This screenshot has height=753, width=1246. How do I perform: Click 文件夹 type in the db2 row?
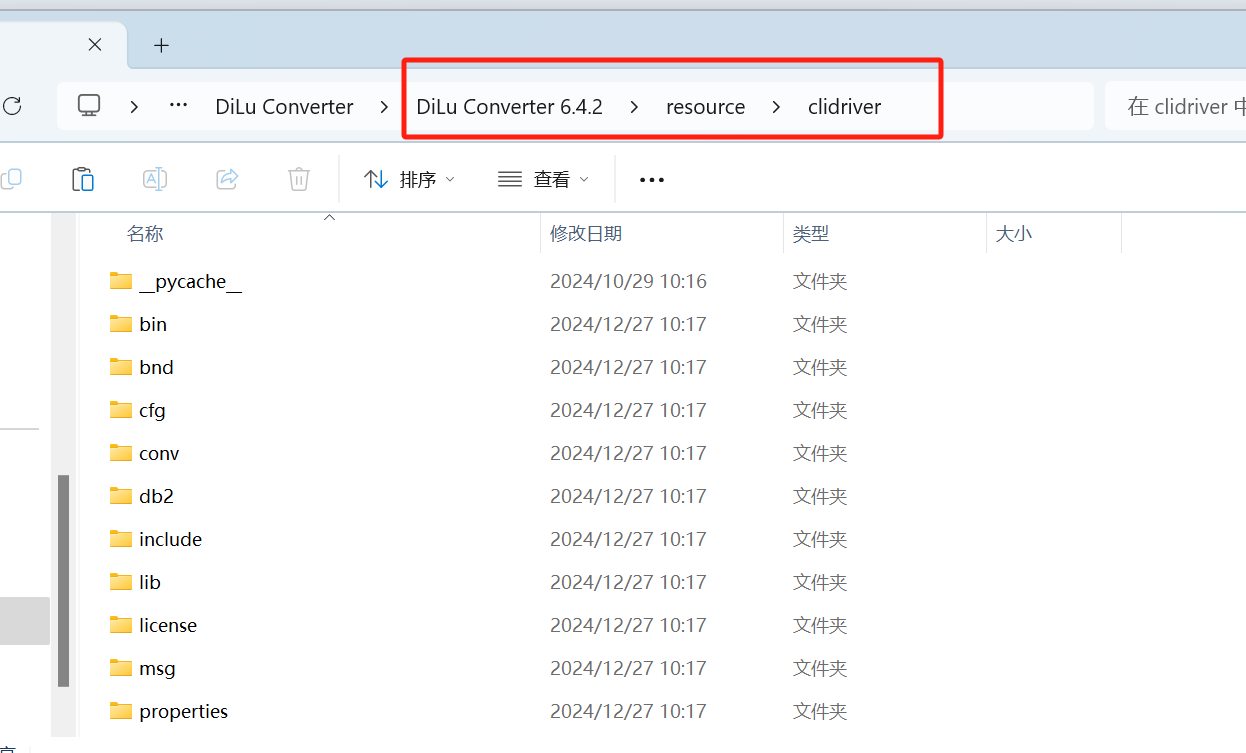pyautogui.click(x=820, y=496)
